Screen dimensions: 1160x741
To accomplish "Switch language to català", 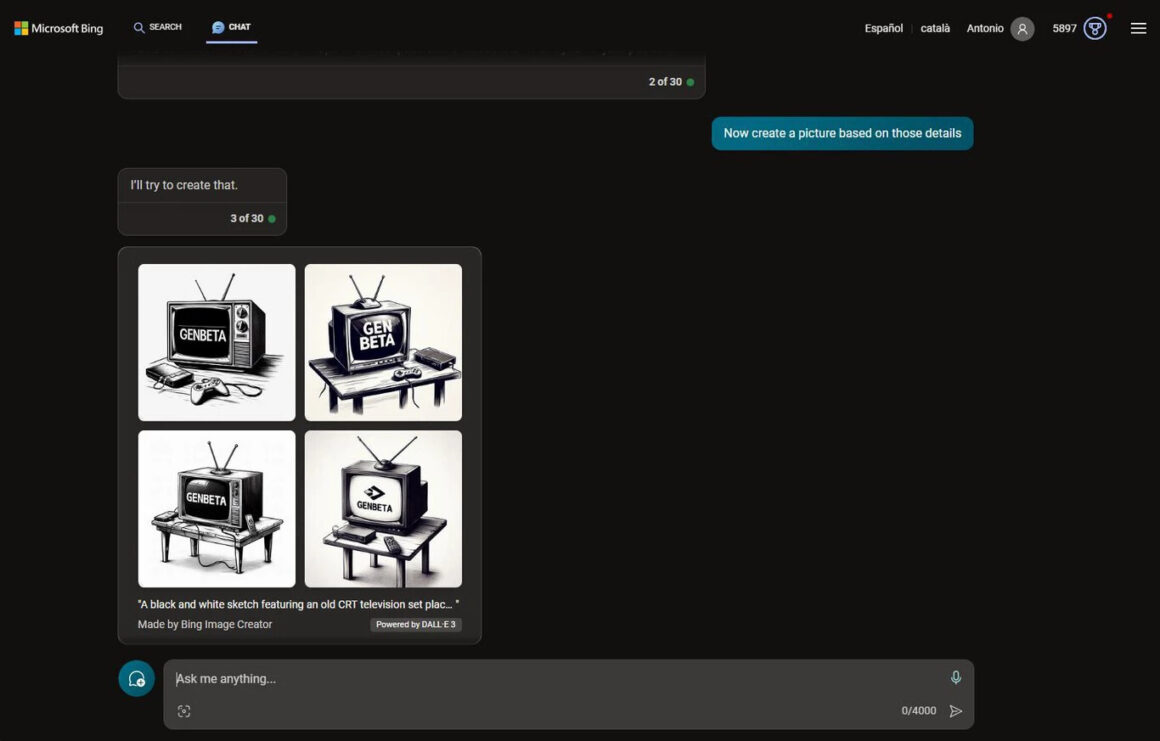I will 935,29.
